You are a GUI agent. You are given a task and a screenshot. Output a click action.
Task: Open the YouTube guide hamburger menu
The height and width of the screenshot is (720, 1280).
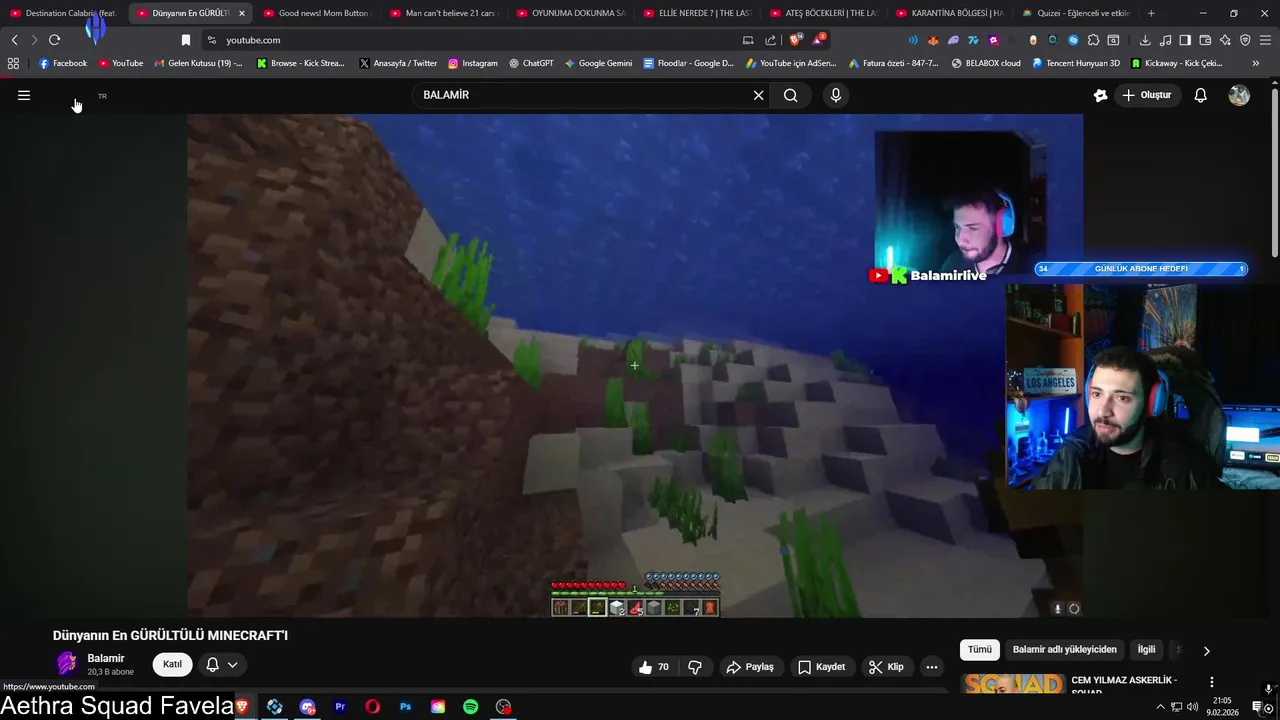click(x=24, y=95)
